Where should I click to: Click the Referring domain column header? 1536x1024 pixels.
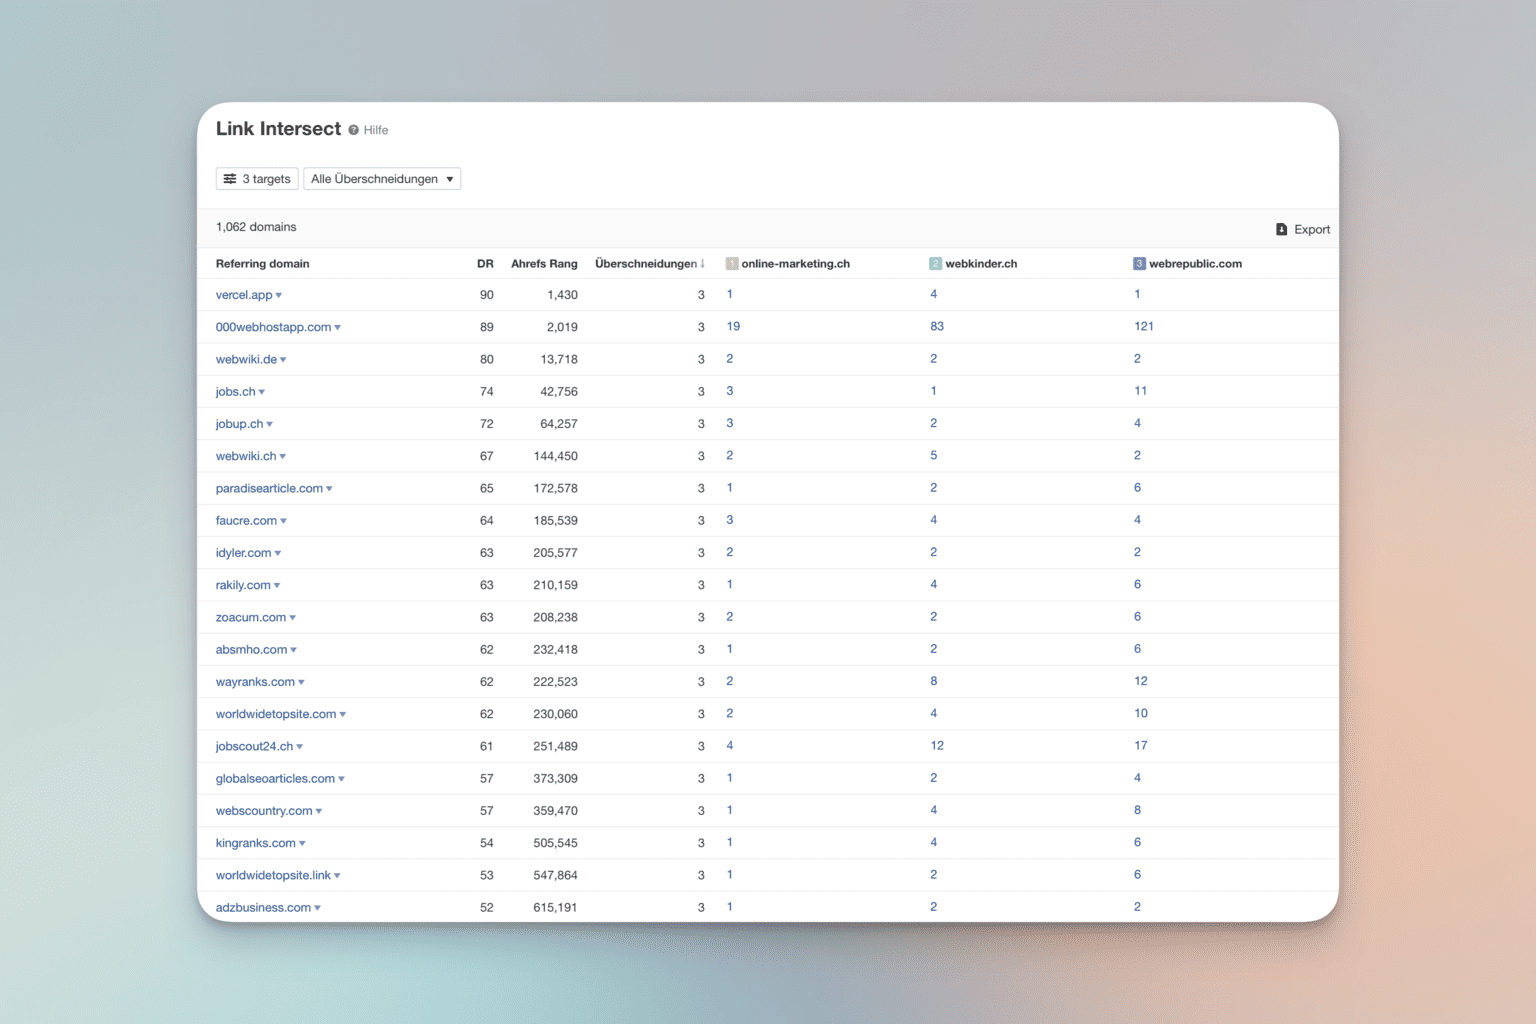click(262, 264)
